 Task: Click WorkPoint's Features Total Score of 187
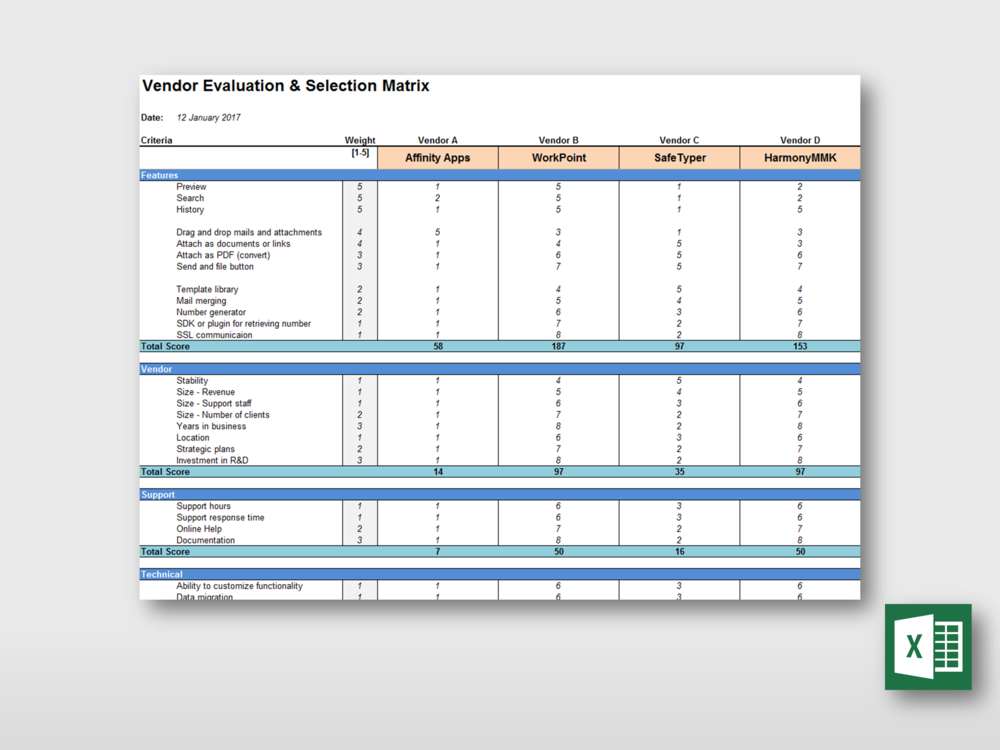click(x=558, y=346)
